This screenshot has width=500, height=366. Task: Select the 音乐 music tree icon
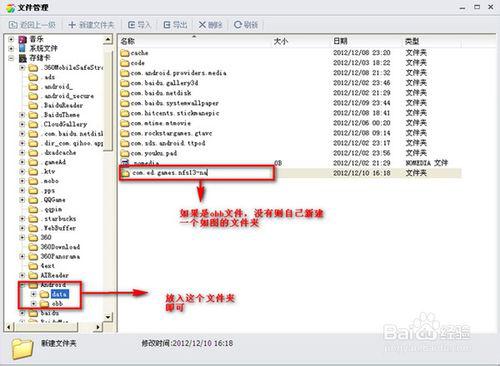23,39
